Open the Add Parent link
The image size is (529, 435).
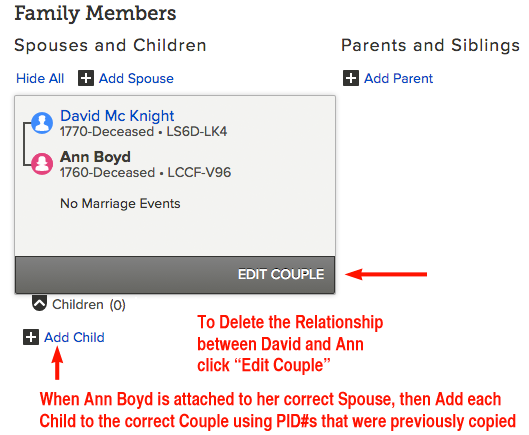click(x=398, y=79)
